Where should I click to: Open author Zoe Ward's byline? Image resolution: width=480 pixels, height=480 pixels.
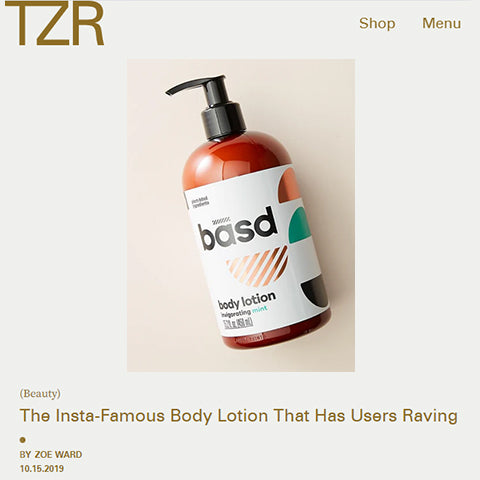51,455
